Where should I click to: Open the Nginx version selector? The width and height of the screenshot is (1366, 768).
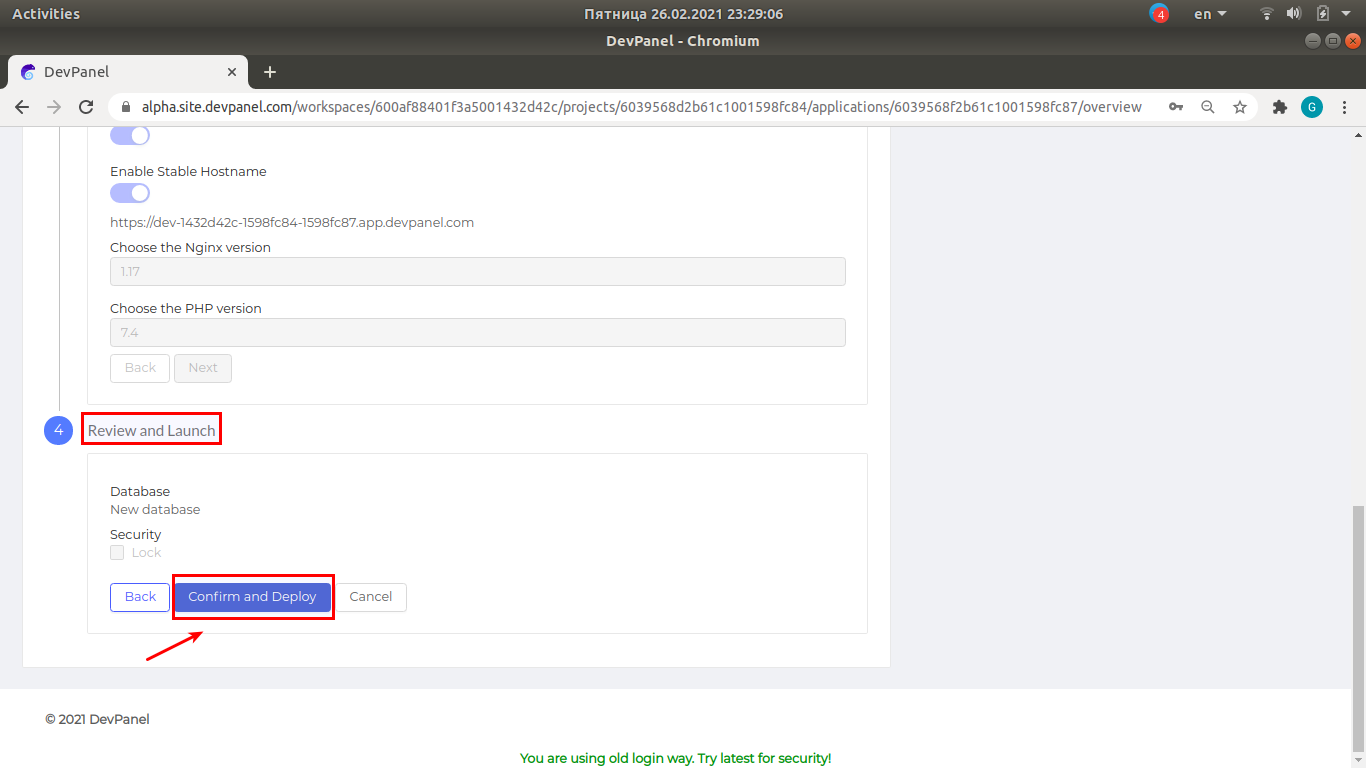tap(477, 271)
